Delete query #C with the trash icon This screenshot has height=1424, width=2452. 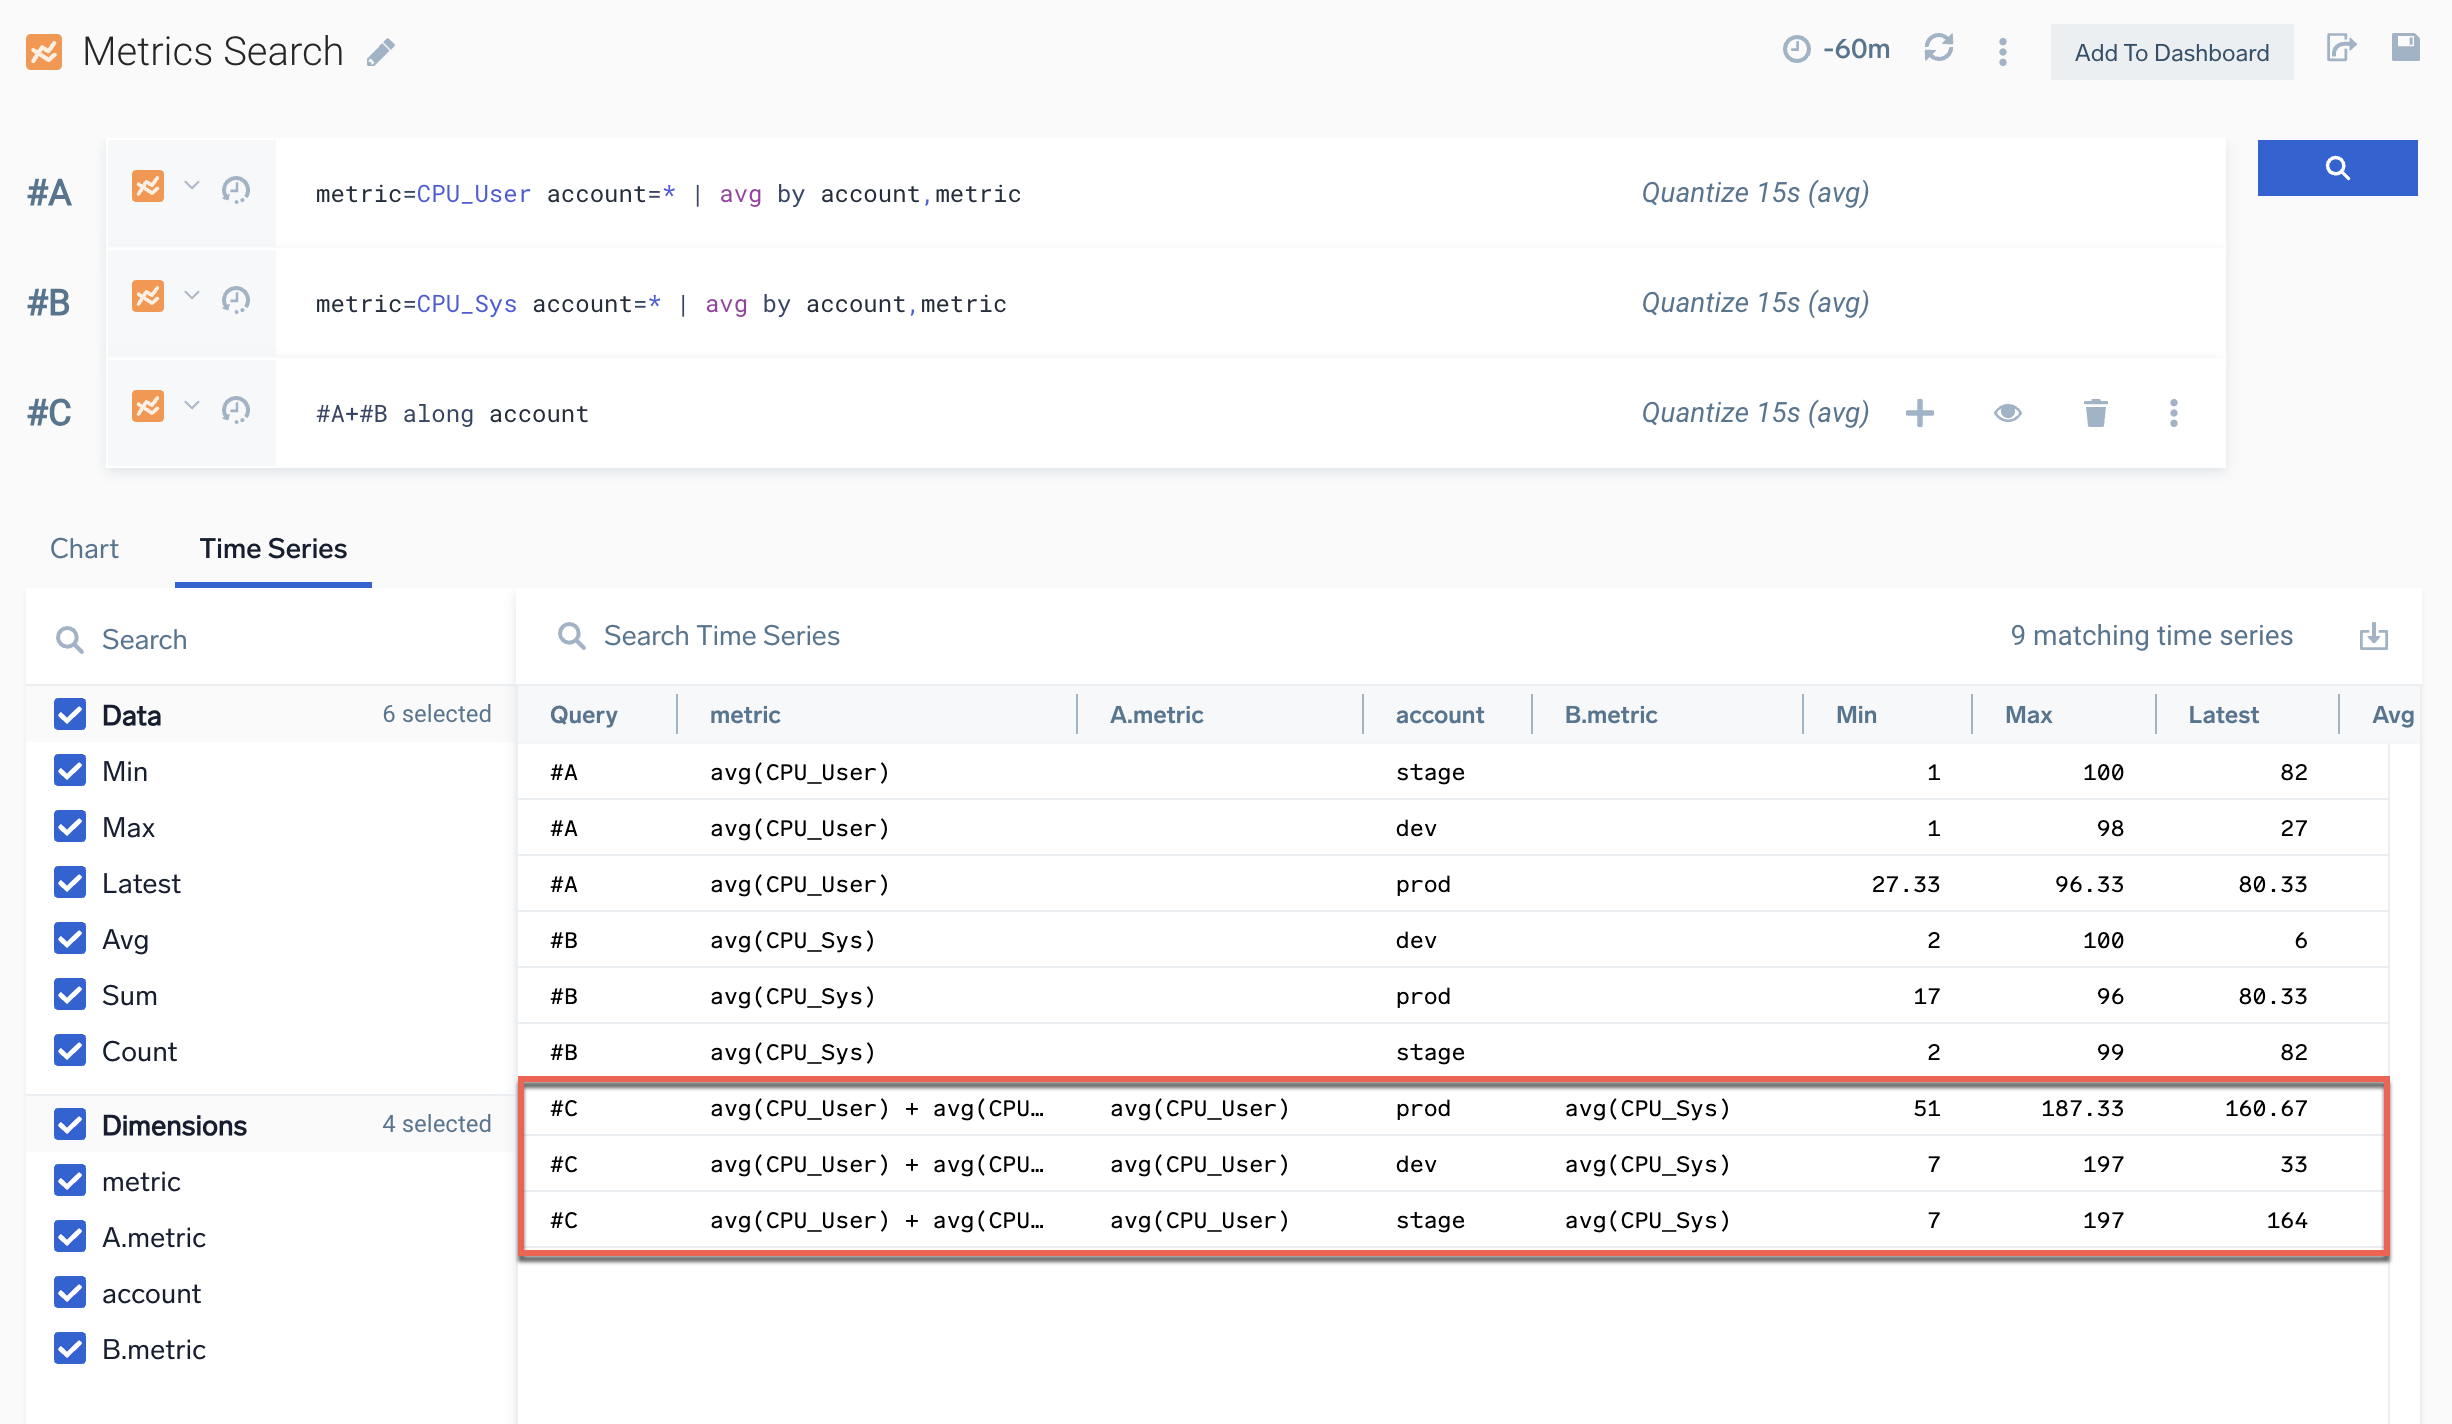point(2095,413)
